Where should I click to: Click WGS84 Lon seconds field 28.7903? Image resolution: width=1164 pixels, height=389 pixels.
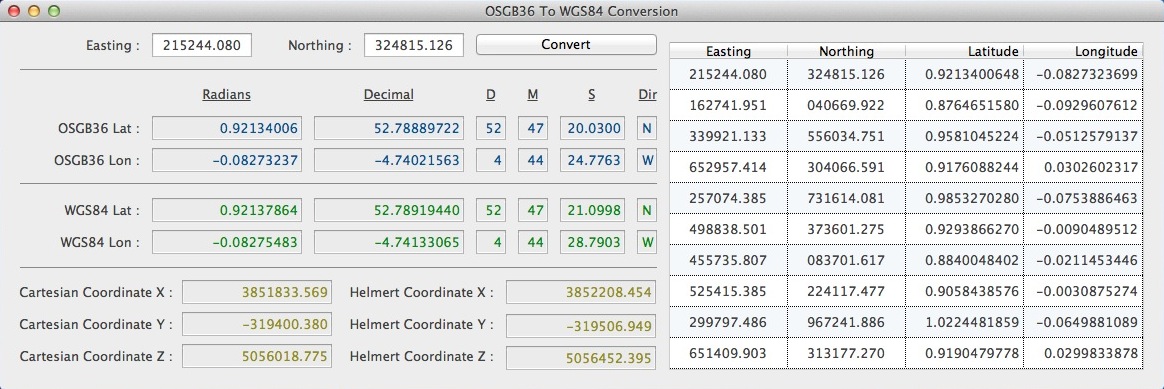[x=592, y=242]
